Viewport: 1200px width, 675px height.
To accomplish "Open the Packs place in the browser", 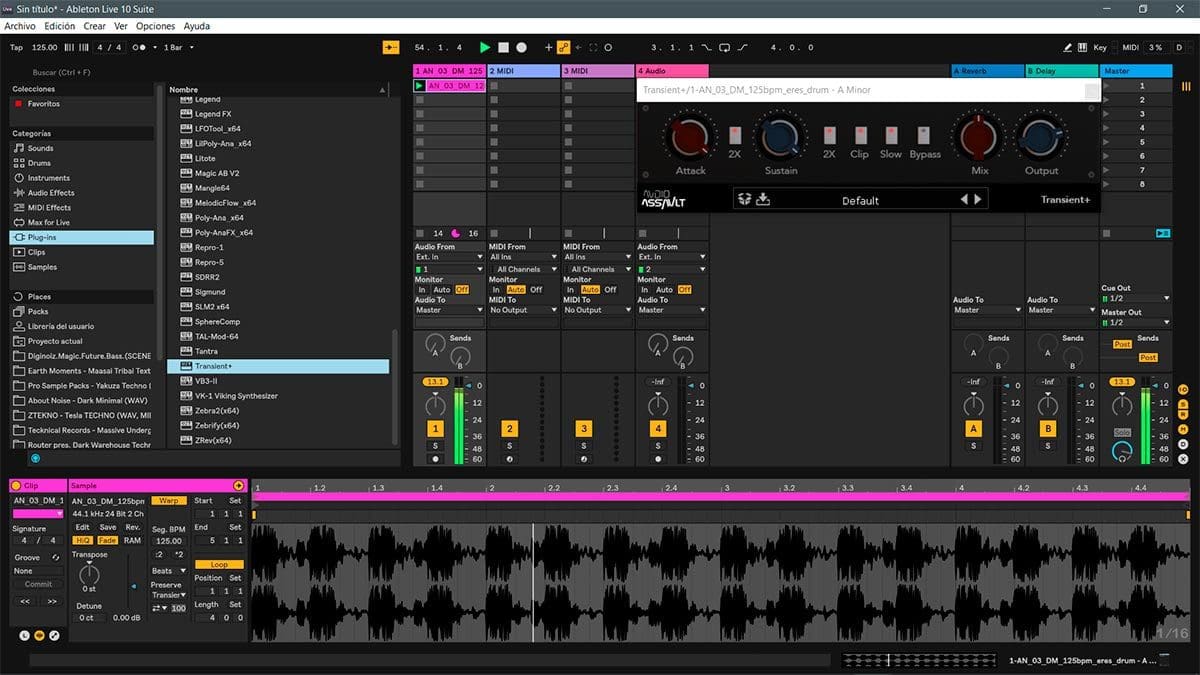I will point(38,311).
